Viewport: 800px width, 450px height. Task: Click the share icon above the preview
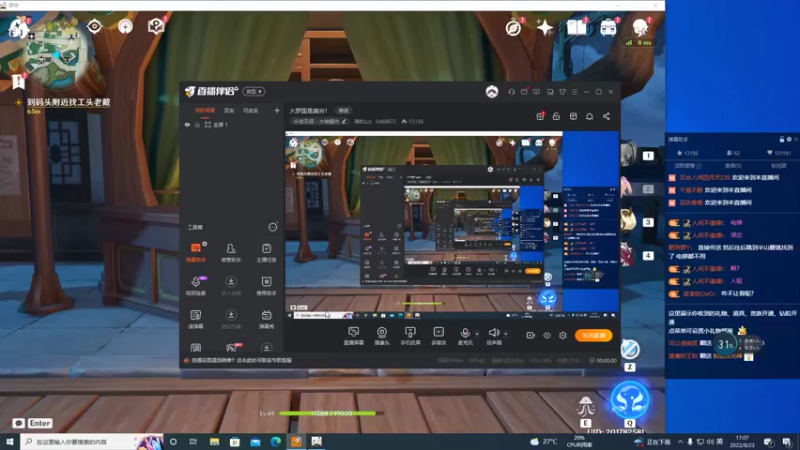tap(606, 116)
